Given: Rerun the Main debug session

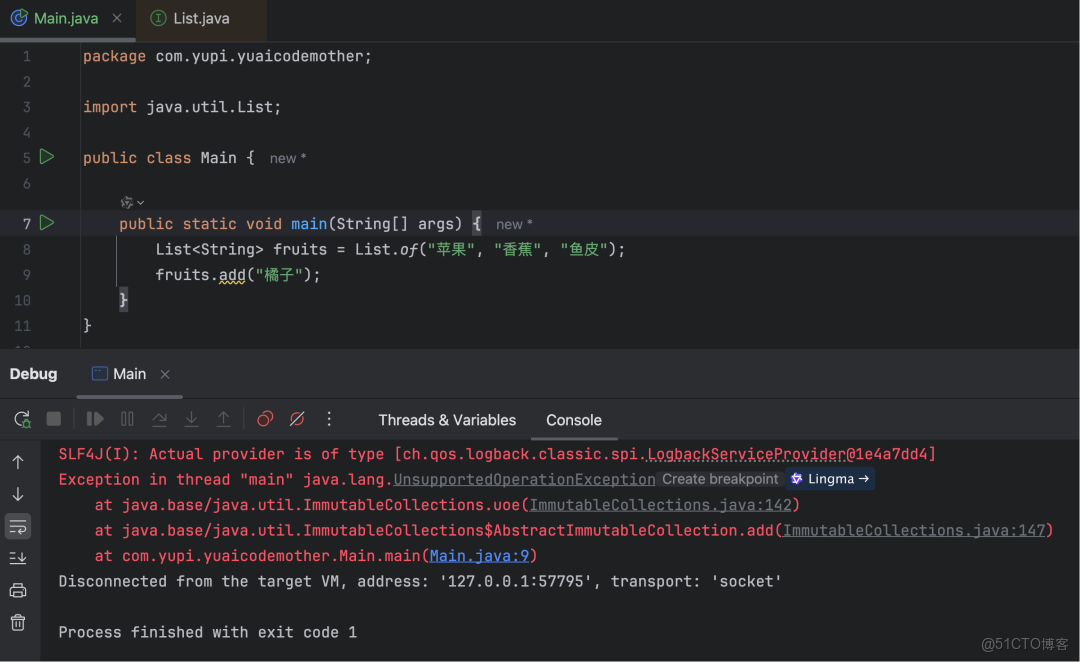Looking at the screenshot, I should pyautogui.click(x=21, y=419).
